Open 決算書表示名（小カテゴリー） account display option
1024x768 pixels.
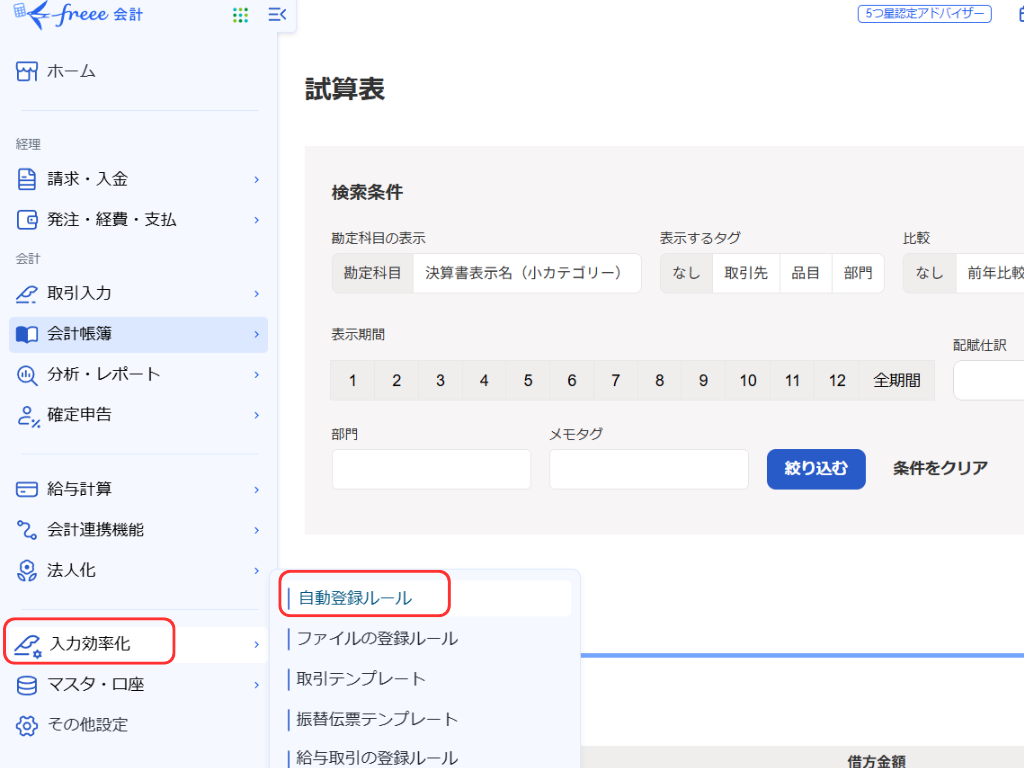526,273
